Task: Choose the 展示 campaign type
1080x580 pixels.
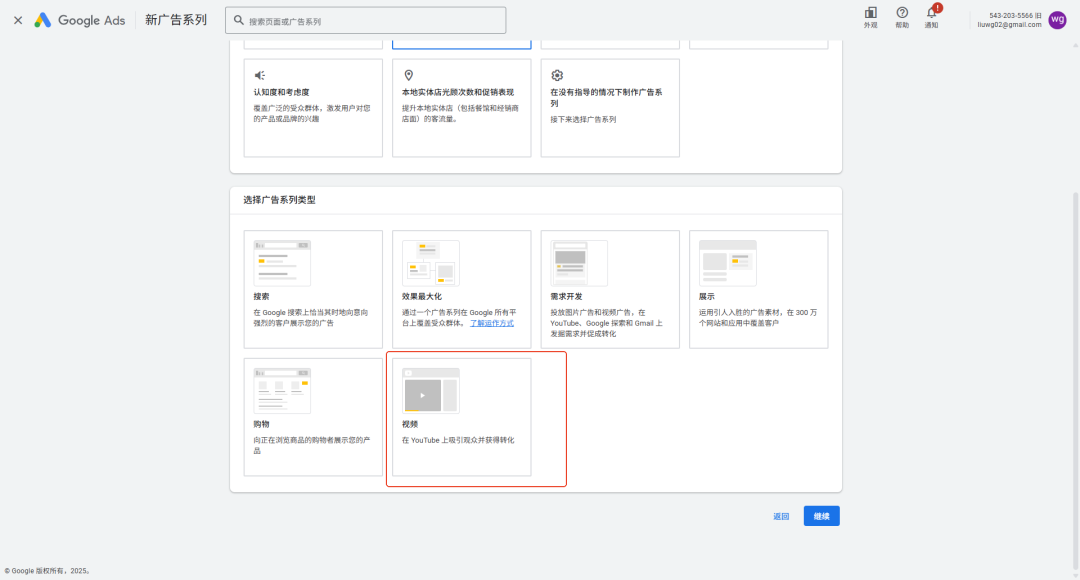Action: [x=758, y=289]
